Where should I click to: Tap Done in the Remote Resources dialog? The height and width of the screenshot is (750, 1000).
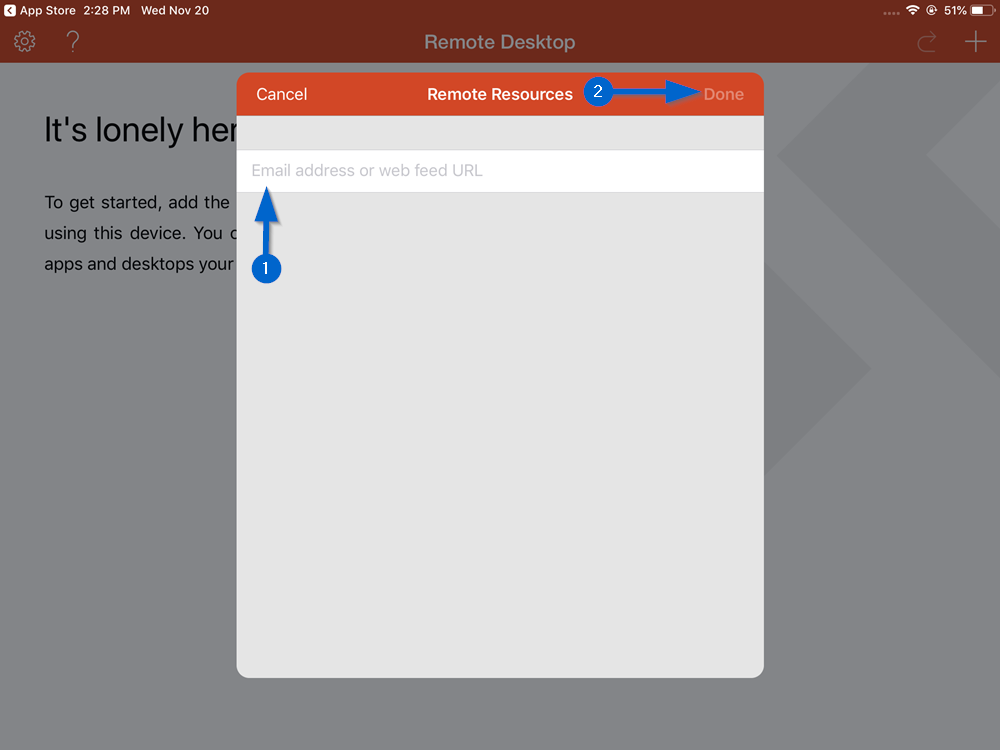[723, 94]
